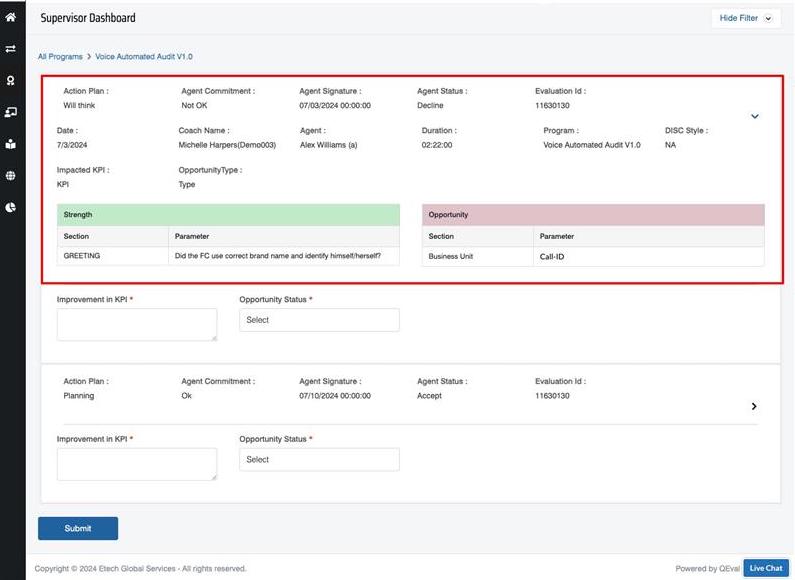Open the Live Chat button
This screenshot has width=795, height=580.
pyautogui.click(x=766, y=568)
